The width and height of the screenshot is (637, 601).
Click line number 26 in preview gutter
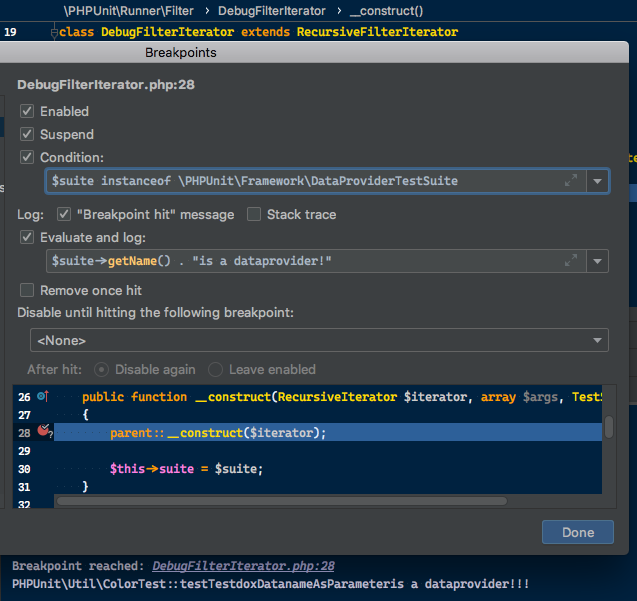[x=24, y=397]
